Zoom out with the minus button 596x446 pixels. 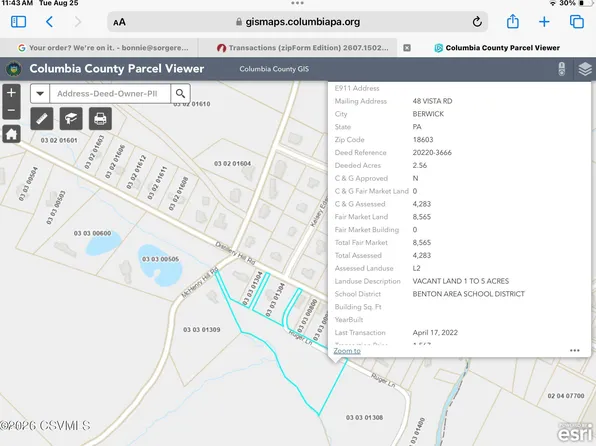(x=11, y=110)
